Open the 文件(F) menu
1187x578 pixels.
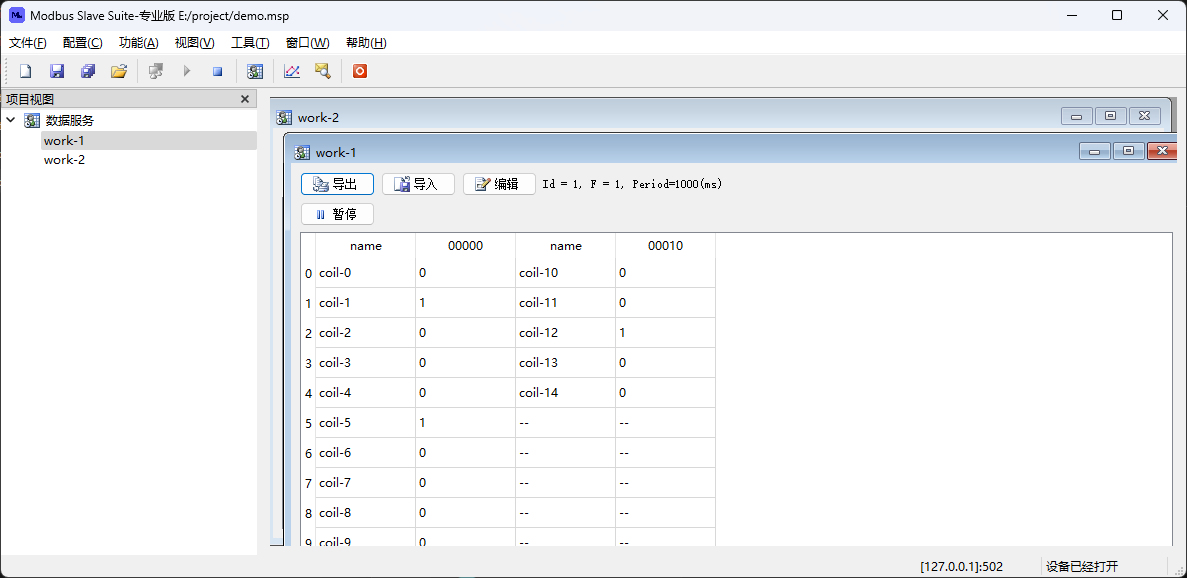tap(28, 43)
